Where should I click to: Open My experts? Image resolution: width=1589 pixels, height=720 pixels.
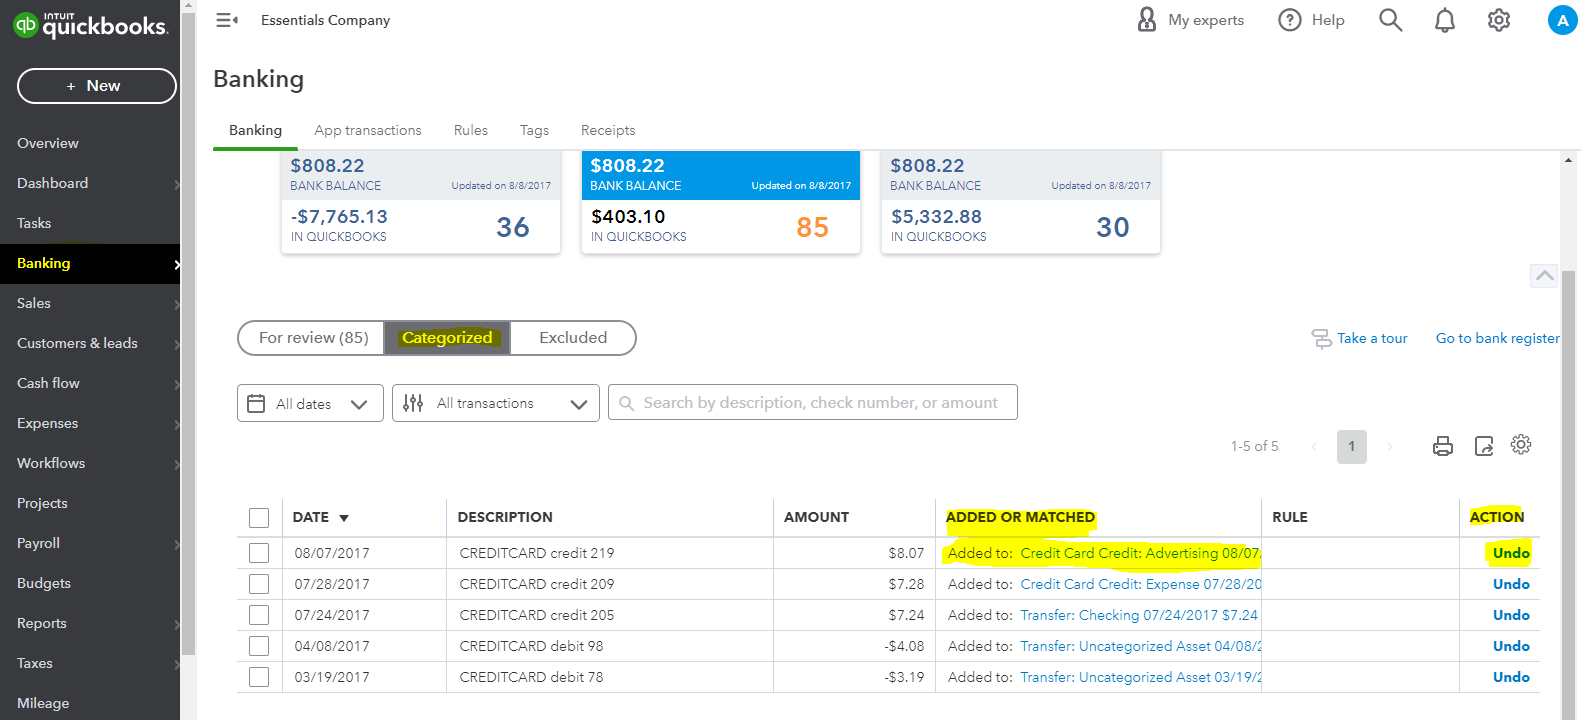point(1190,20)
